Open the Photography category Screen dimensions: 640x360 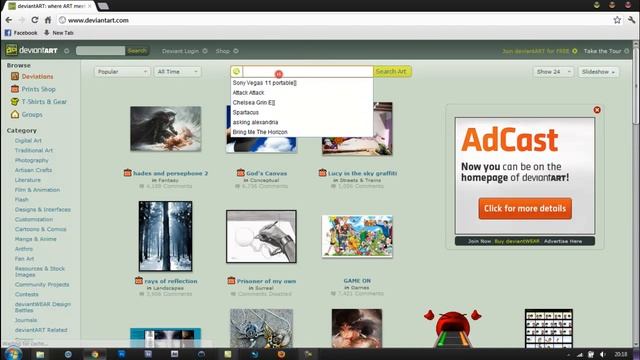(x=31, y=160)
